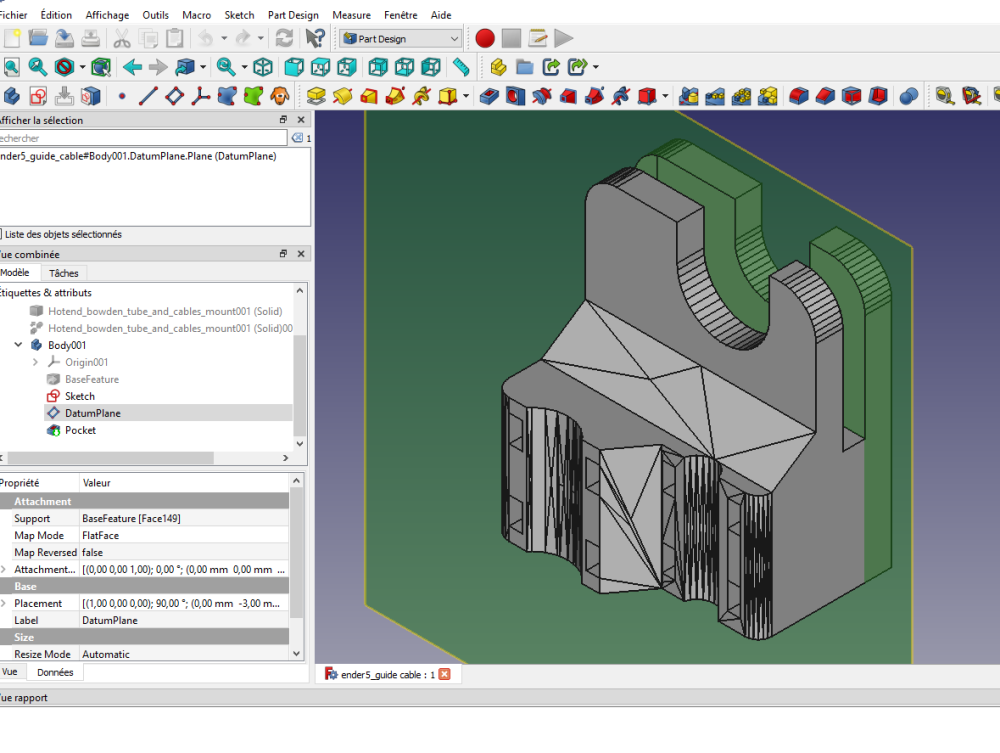Click the red macro record button
Viewport: 1000px width, 753px height.
pyautogui.click(x=485, y=38)
